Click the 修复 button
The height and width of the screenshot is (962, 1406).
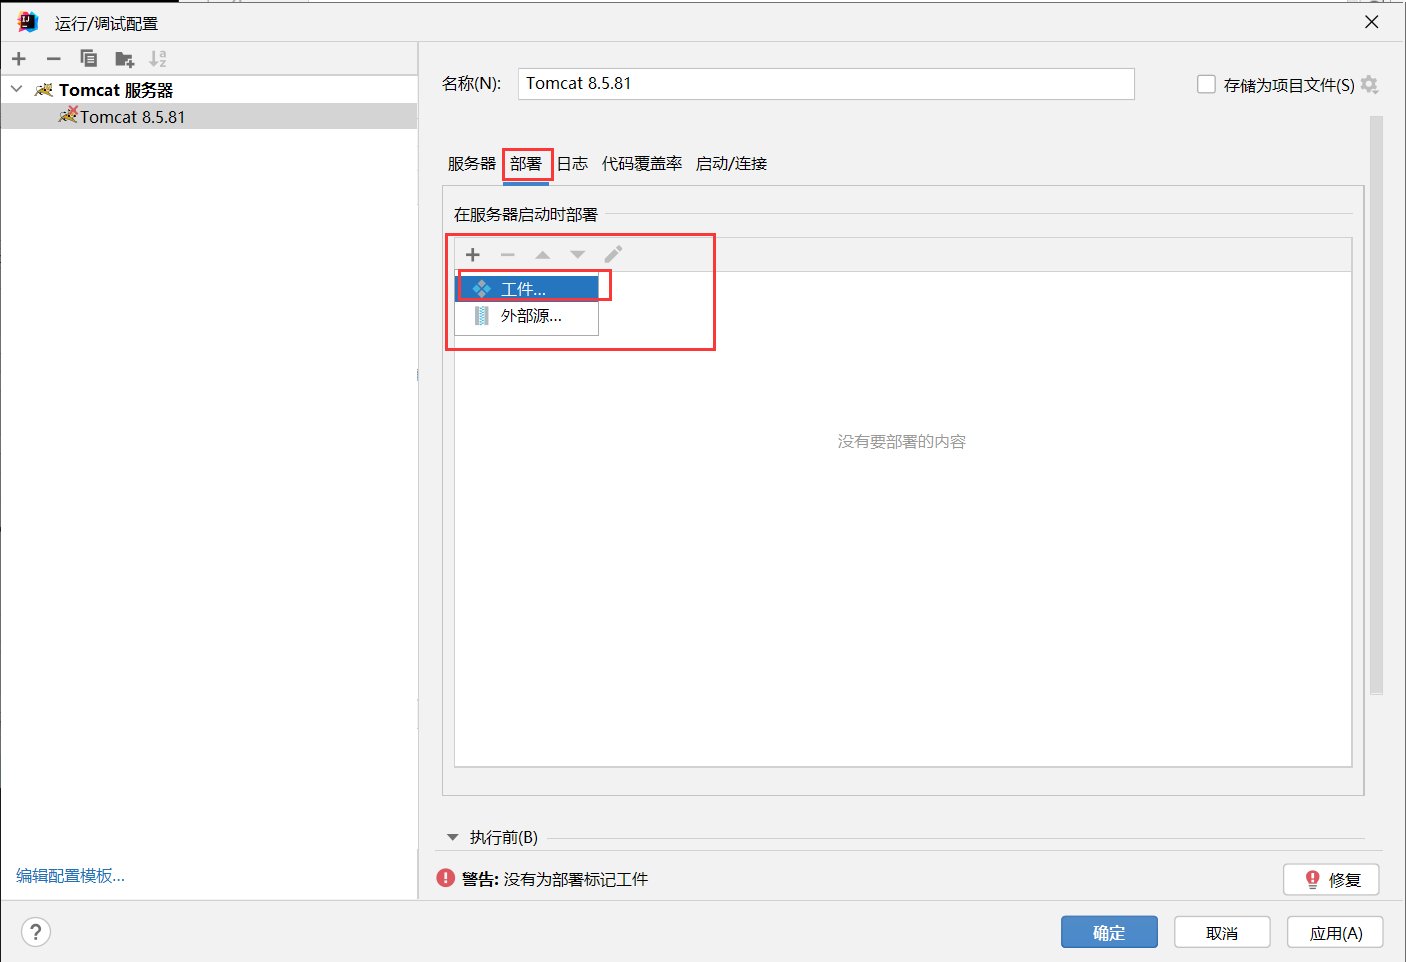pos(1331,880)
